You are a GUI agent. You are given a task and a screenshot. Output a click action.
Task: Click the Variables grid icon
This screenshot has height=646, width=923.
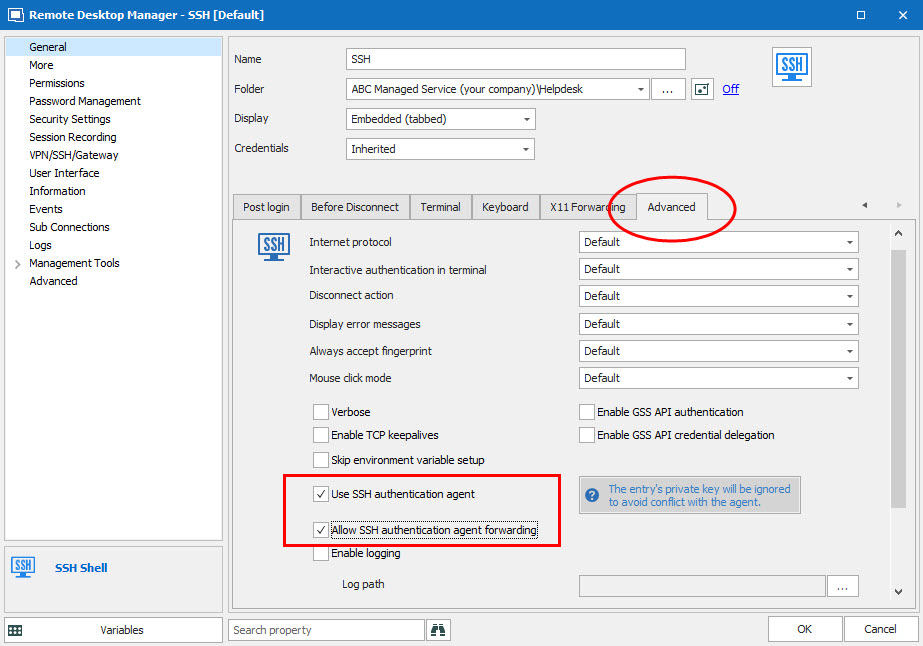pos(15,630)
